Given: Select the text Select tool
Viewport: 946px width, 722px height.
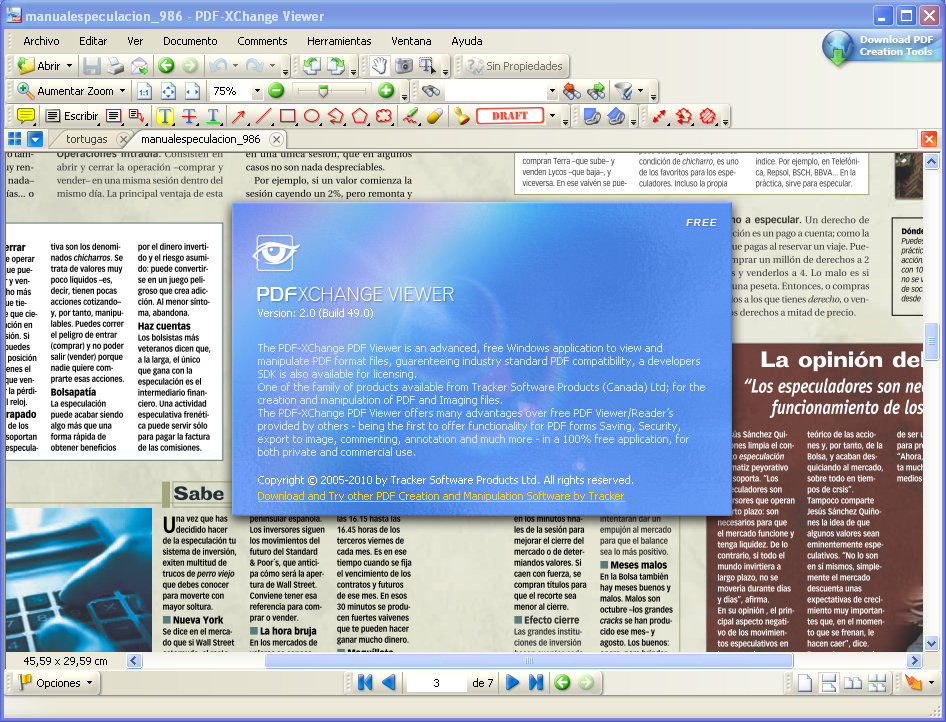Looking at the screenshot, I should pyautogui.click(x=427, y=66).
